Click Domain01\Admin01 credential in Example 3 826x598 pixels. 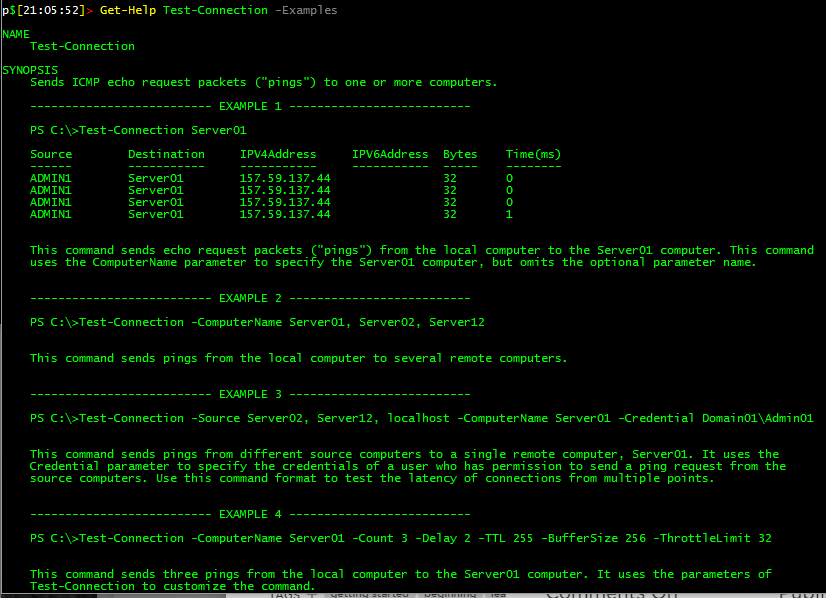(x=757, y=418)
